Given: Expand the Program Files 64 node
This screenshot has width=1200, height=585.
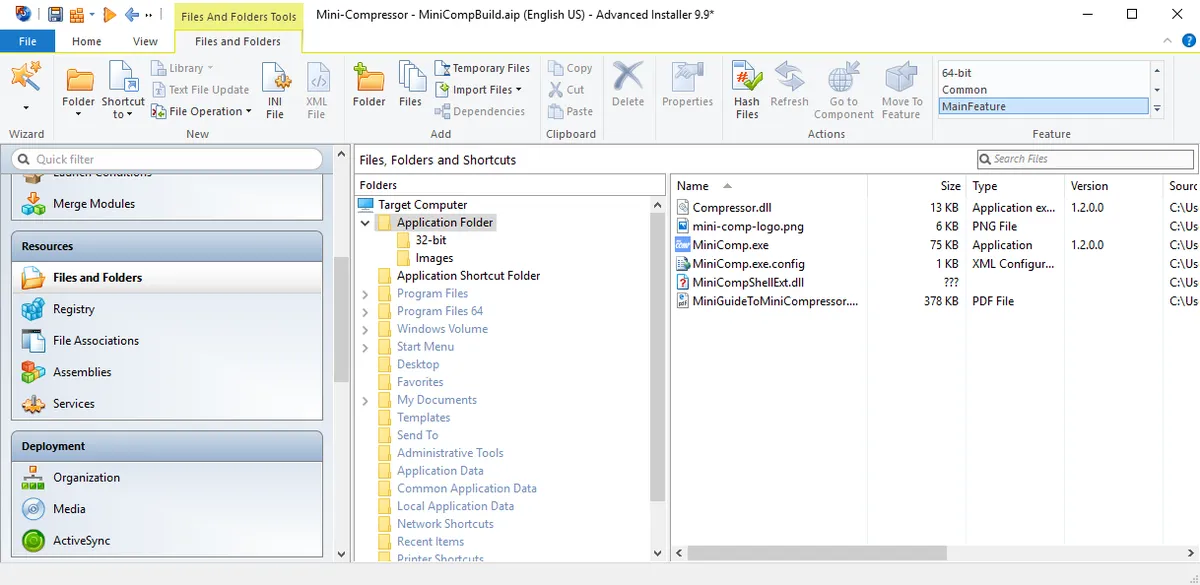Looking at the screenshot, I should [x=366, y=311].
